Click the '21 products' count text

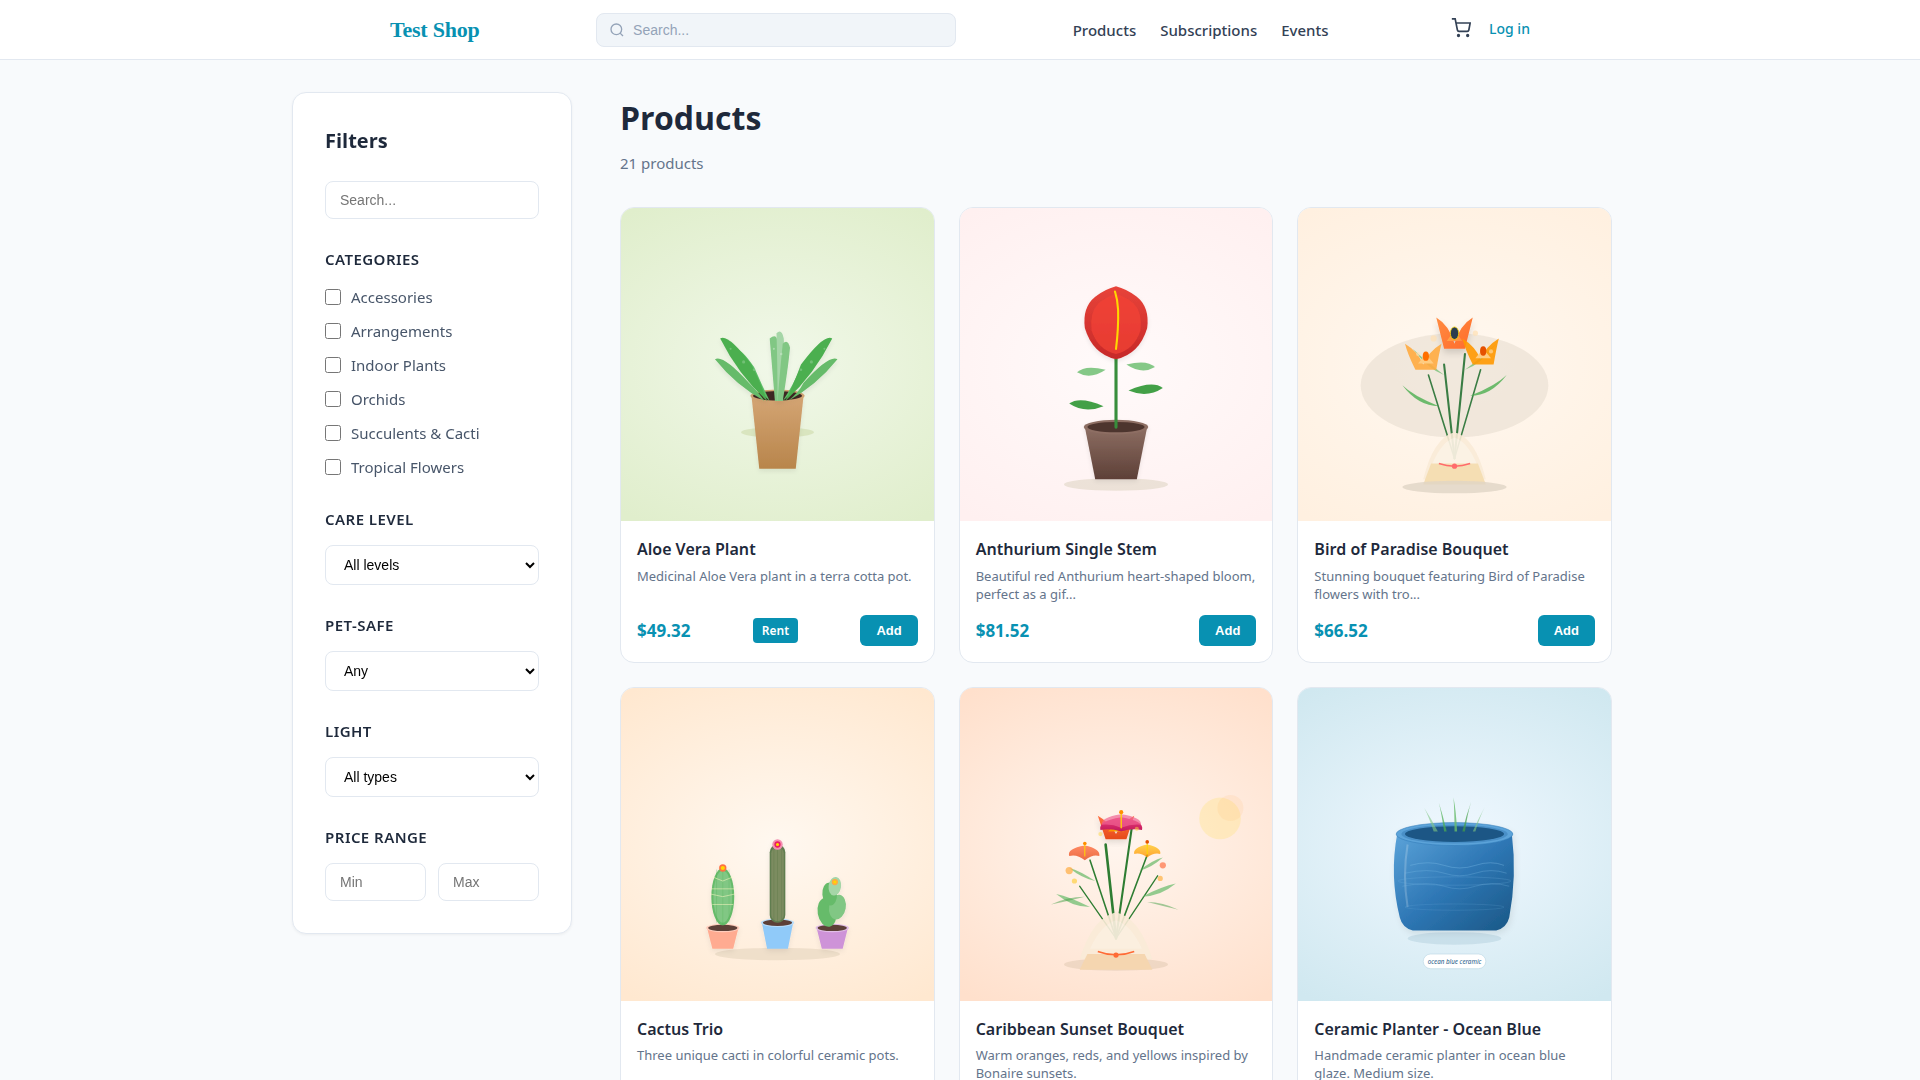tap(661, 164)
